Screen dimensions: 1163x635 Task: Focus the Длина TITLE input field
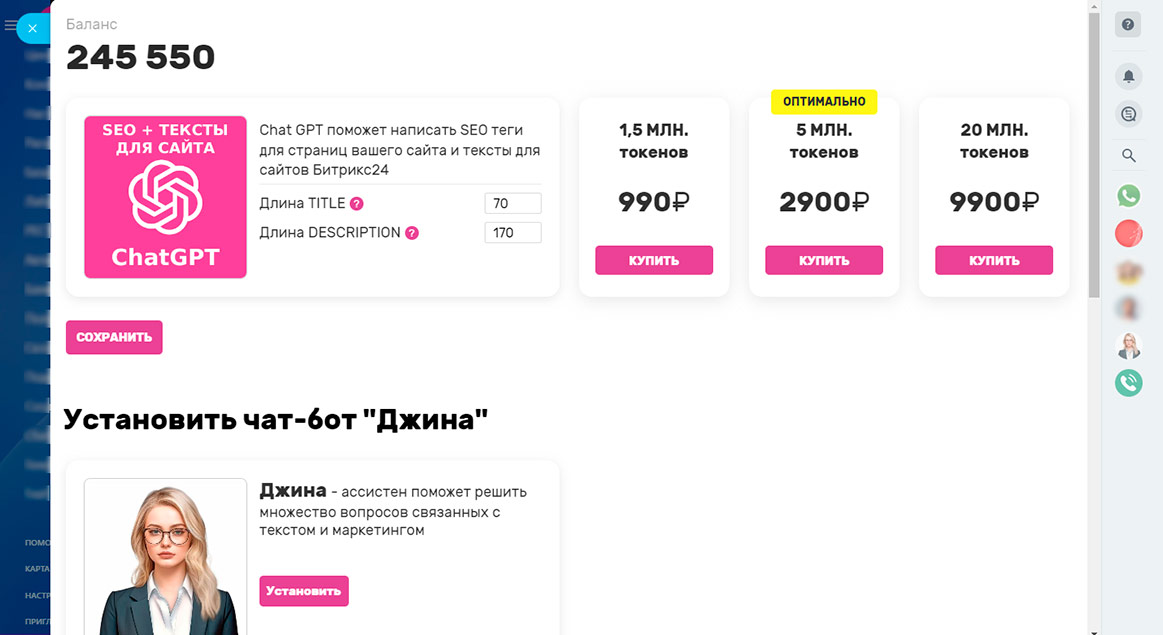(x=512, y=204)
